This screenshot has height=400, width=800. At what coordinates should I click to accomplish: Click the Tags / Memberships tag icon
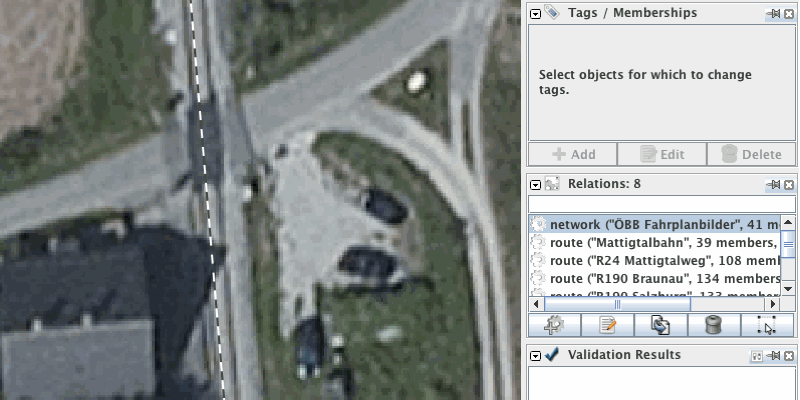click(x=552, y=13)
